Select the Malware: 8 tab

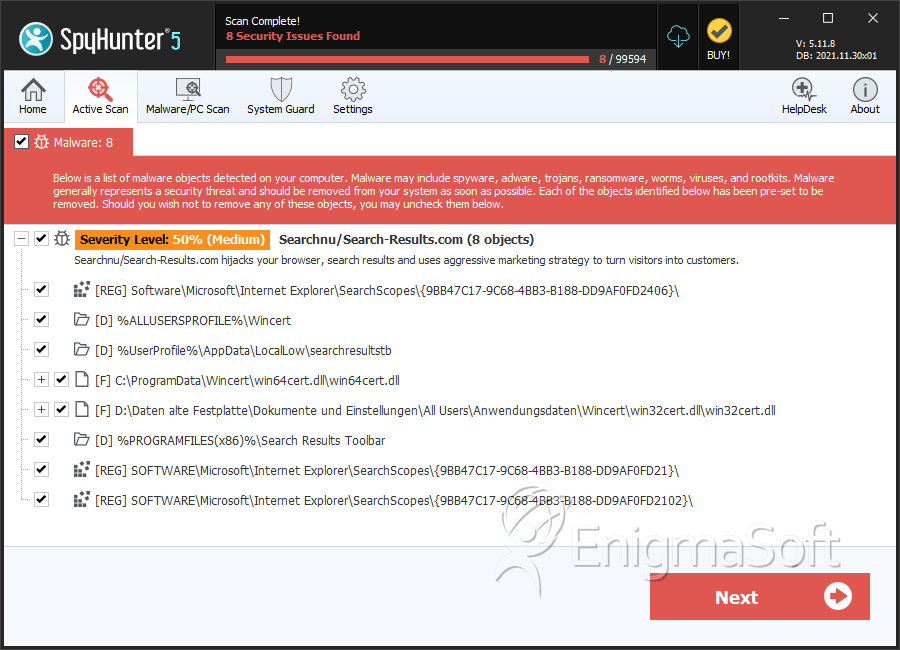pos(82,142)
